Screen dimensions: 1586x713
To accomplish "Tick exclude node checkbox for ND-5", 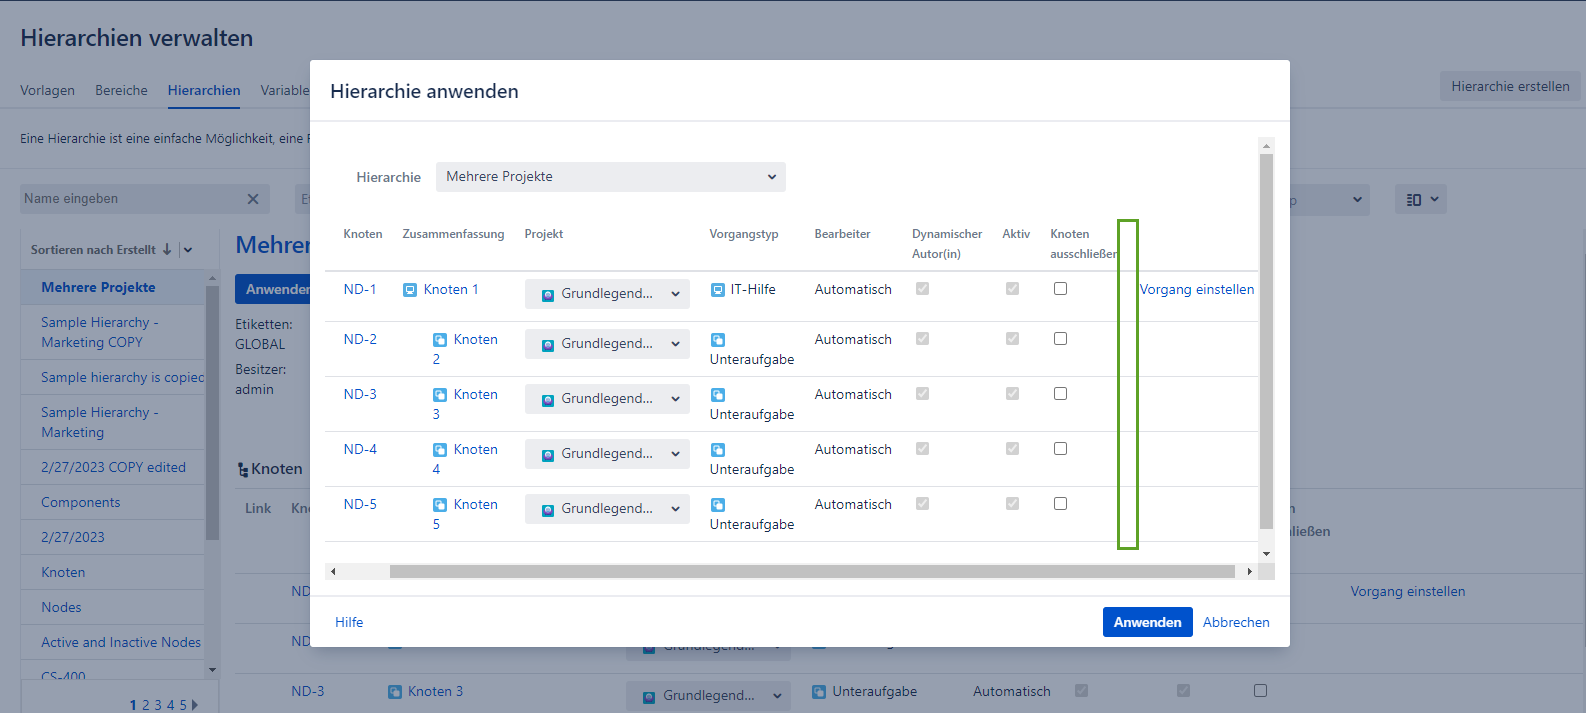I will (x=1060, y=504).
